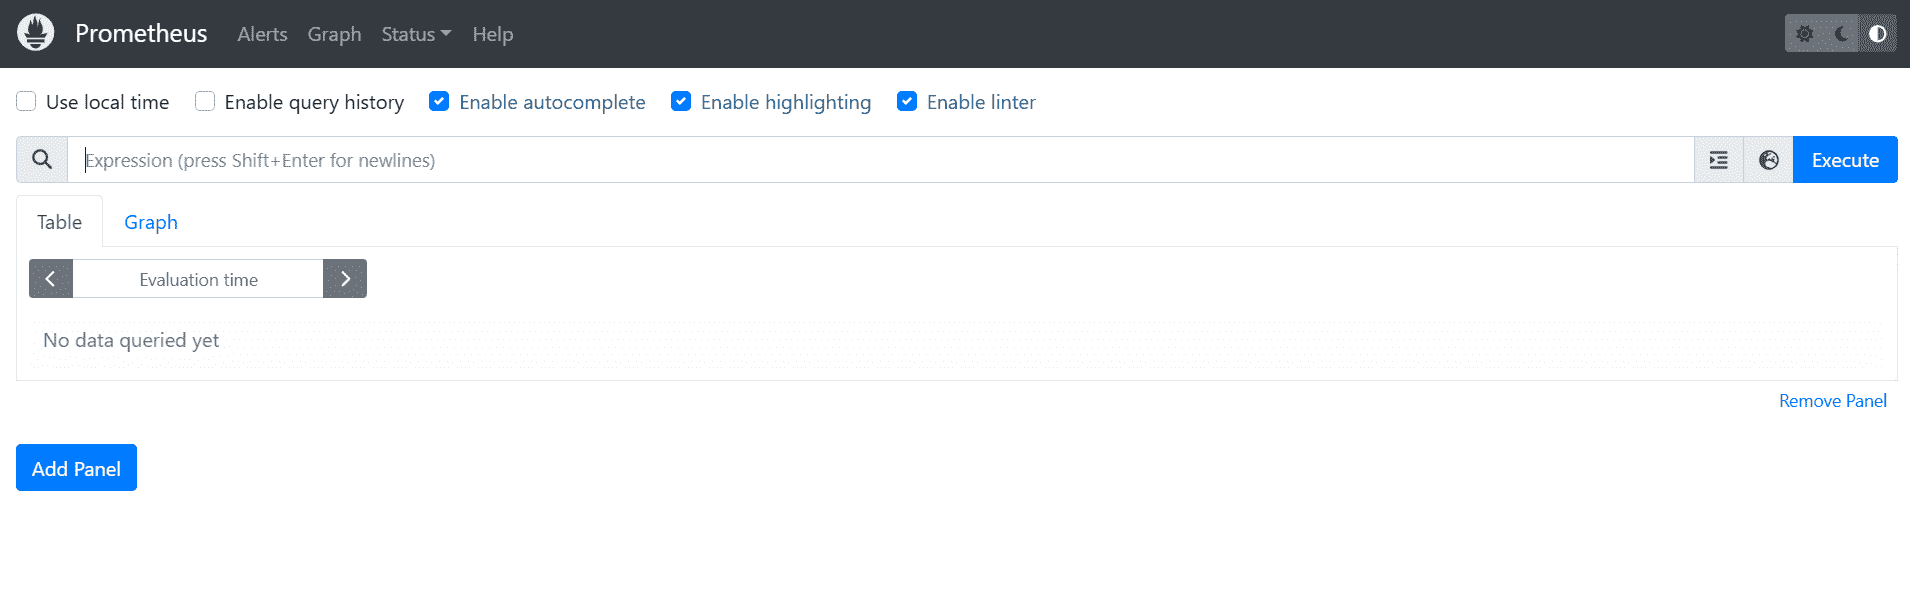
Task: Switch to light theme using the sun icon
Action: click(1804, 32)
